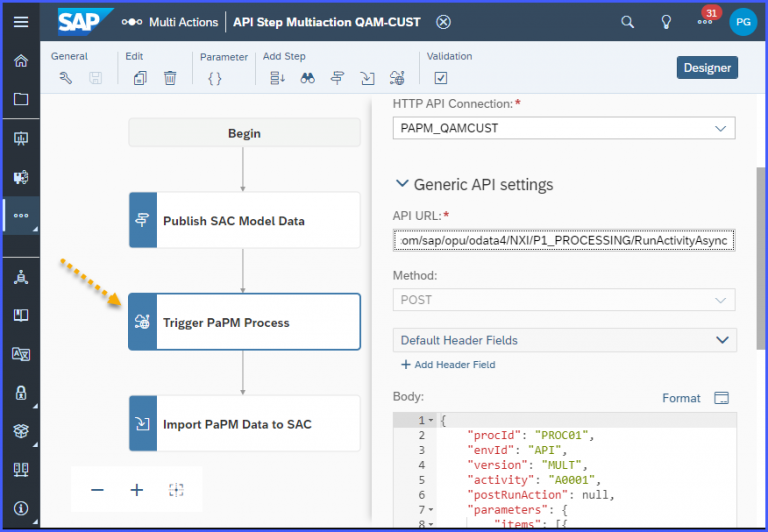768x532 pixels.
Task: Expand body editor to full screen icon
Action: [x=721, y=398]
